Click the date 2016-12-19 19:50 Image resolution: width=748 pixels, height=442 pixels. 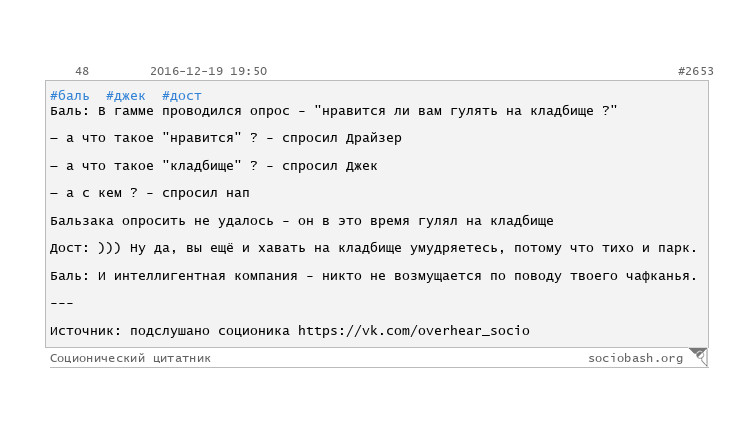(208, 72)
